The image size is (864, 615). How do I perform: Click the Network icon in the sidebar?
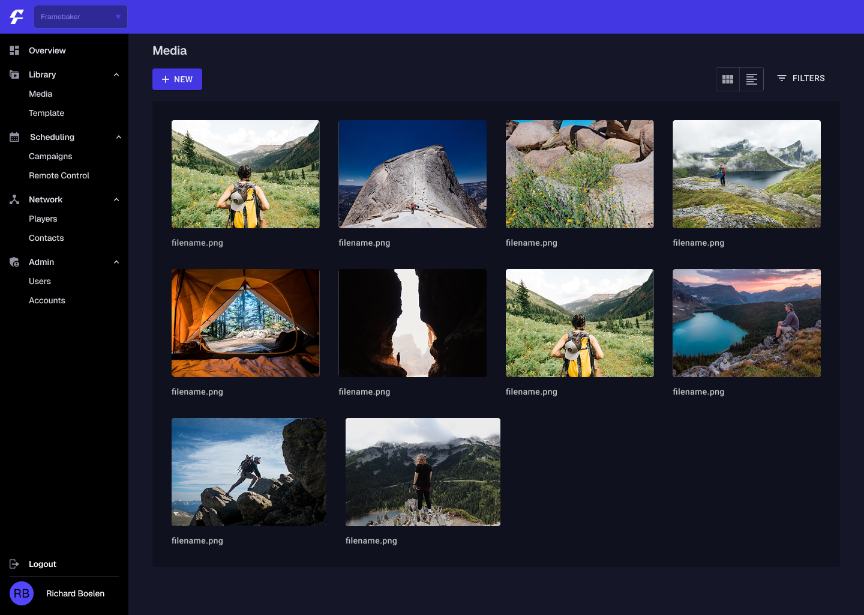pyautogui.click(x=13, y=199)
